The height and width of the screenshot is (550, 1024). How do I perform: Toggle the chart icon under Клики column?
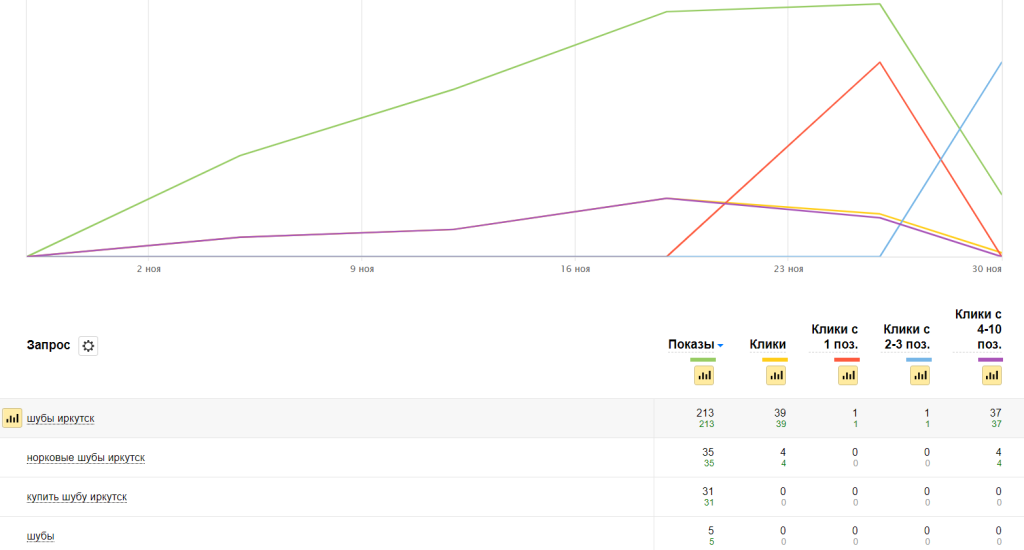(x=776, y=375)
